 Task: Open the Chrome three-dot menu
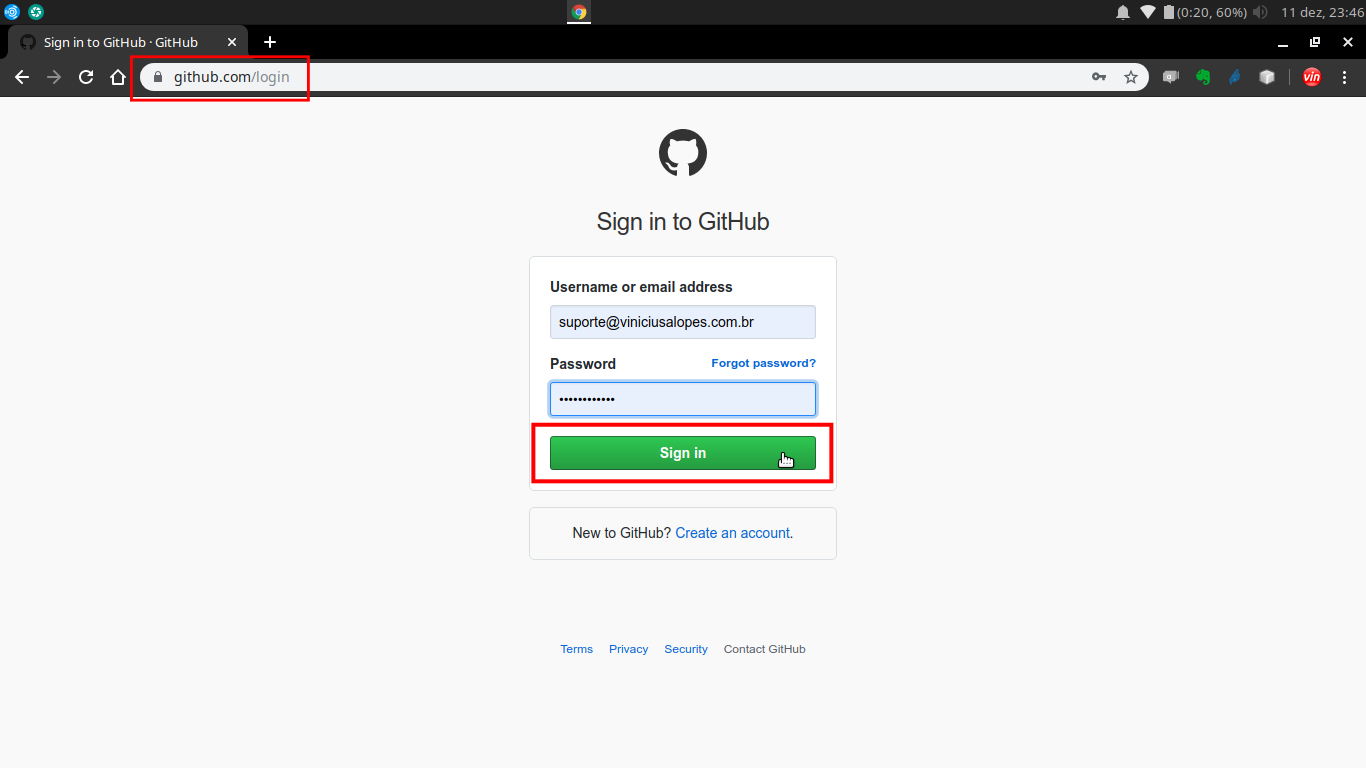pos(1344,77)
